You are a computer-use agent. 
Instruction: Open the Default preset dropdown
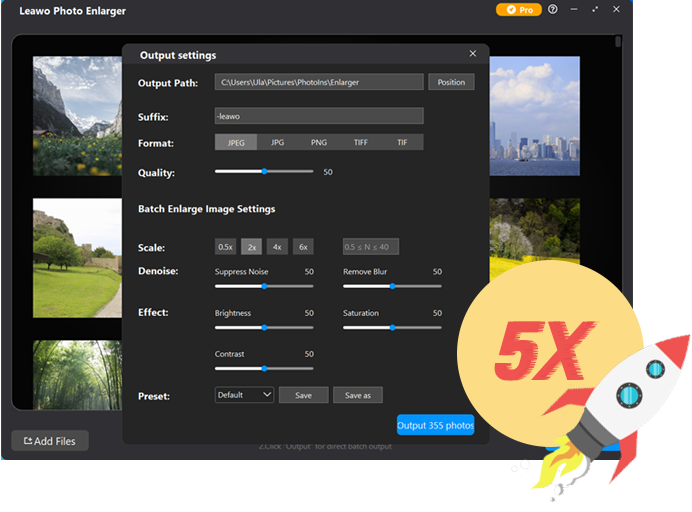coord(244,395)
